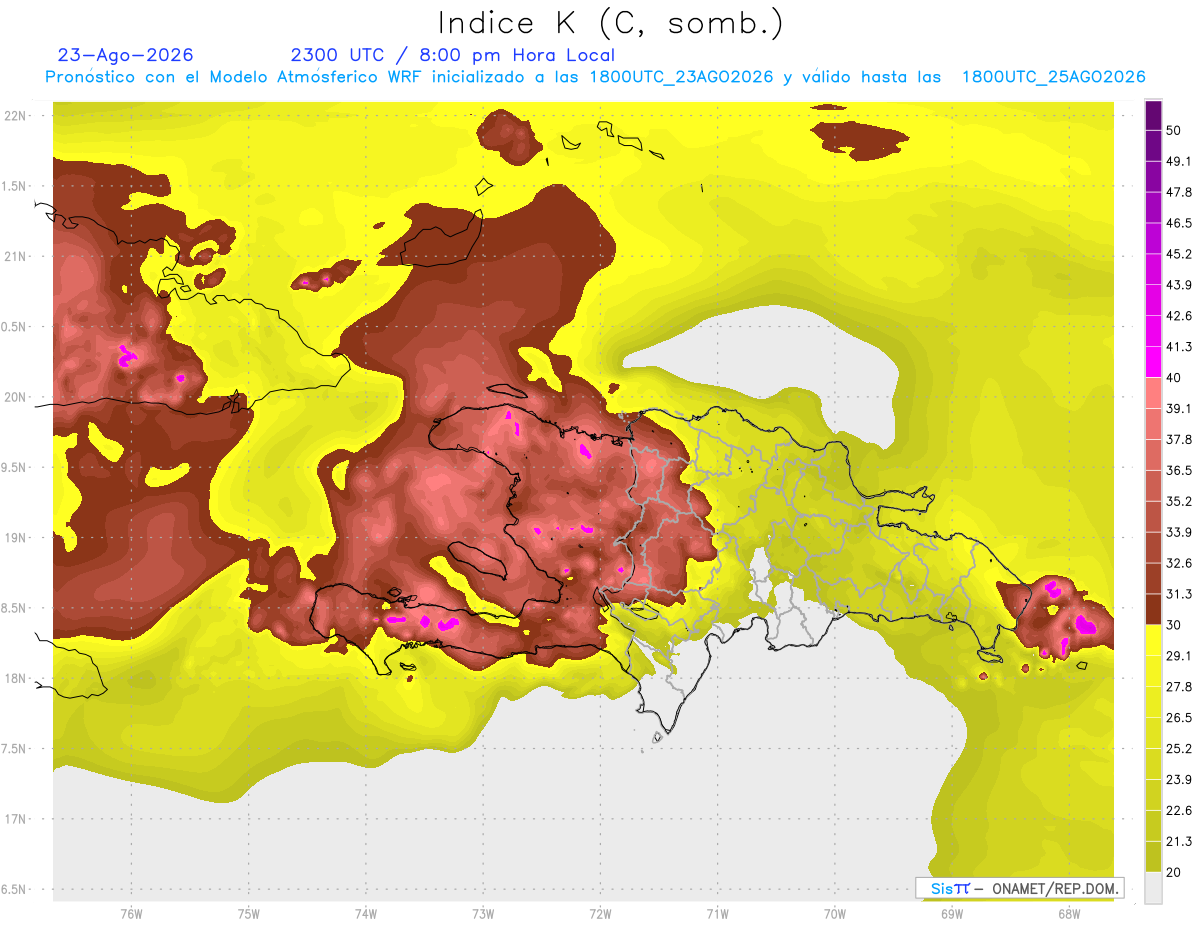Select the date "23-Ago-2026"
1200x927 pixels.
tap(126, 55)
